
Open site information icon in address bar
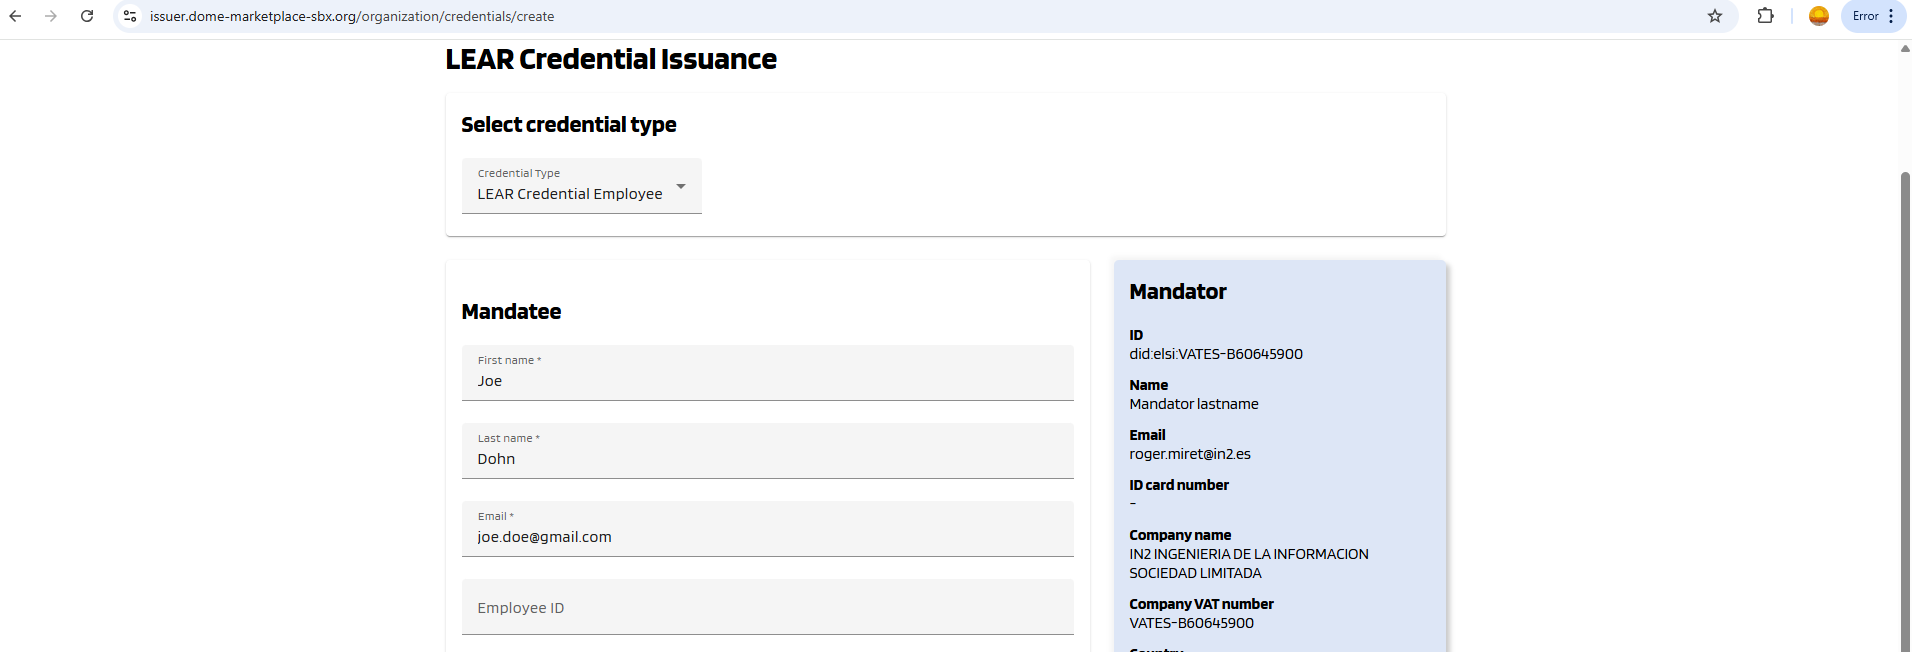click(x=130, y=16)
